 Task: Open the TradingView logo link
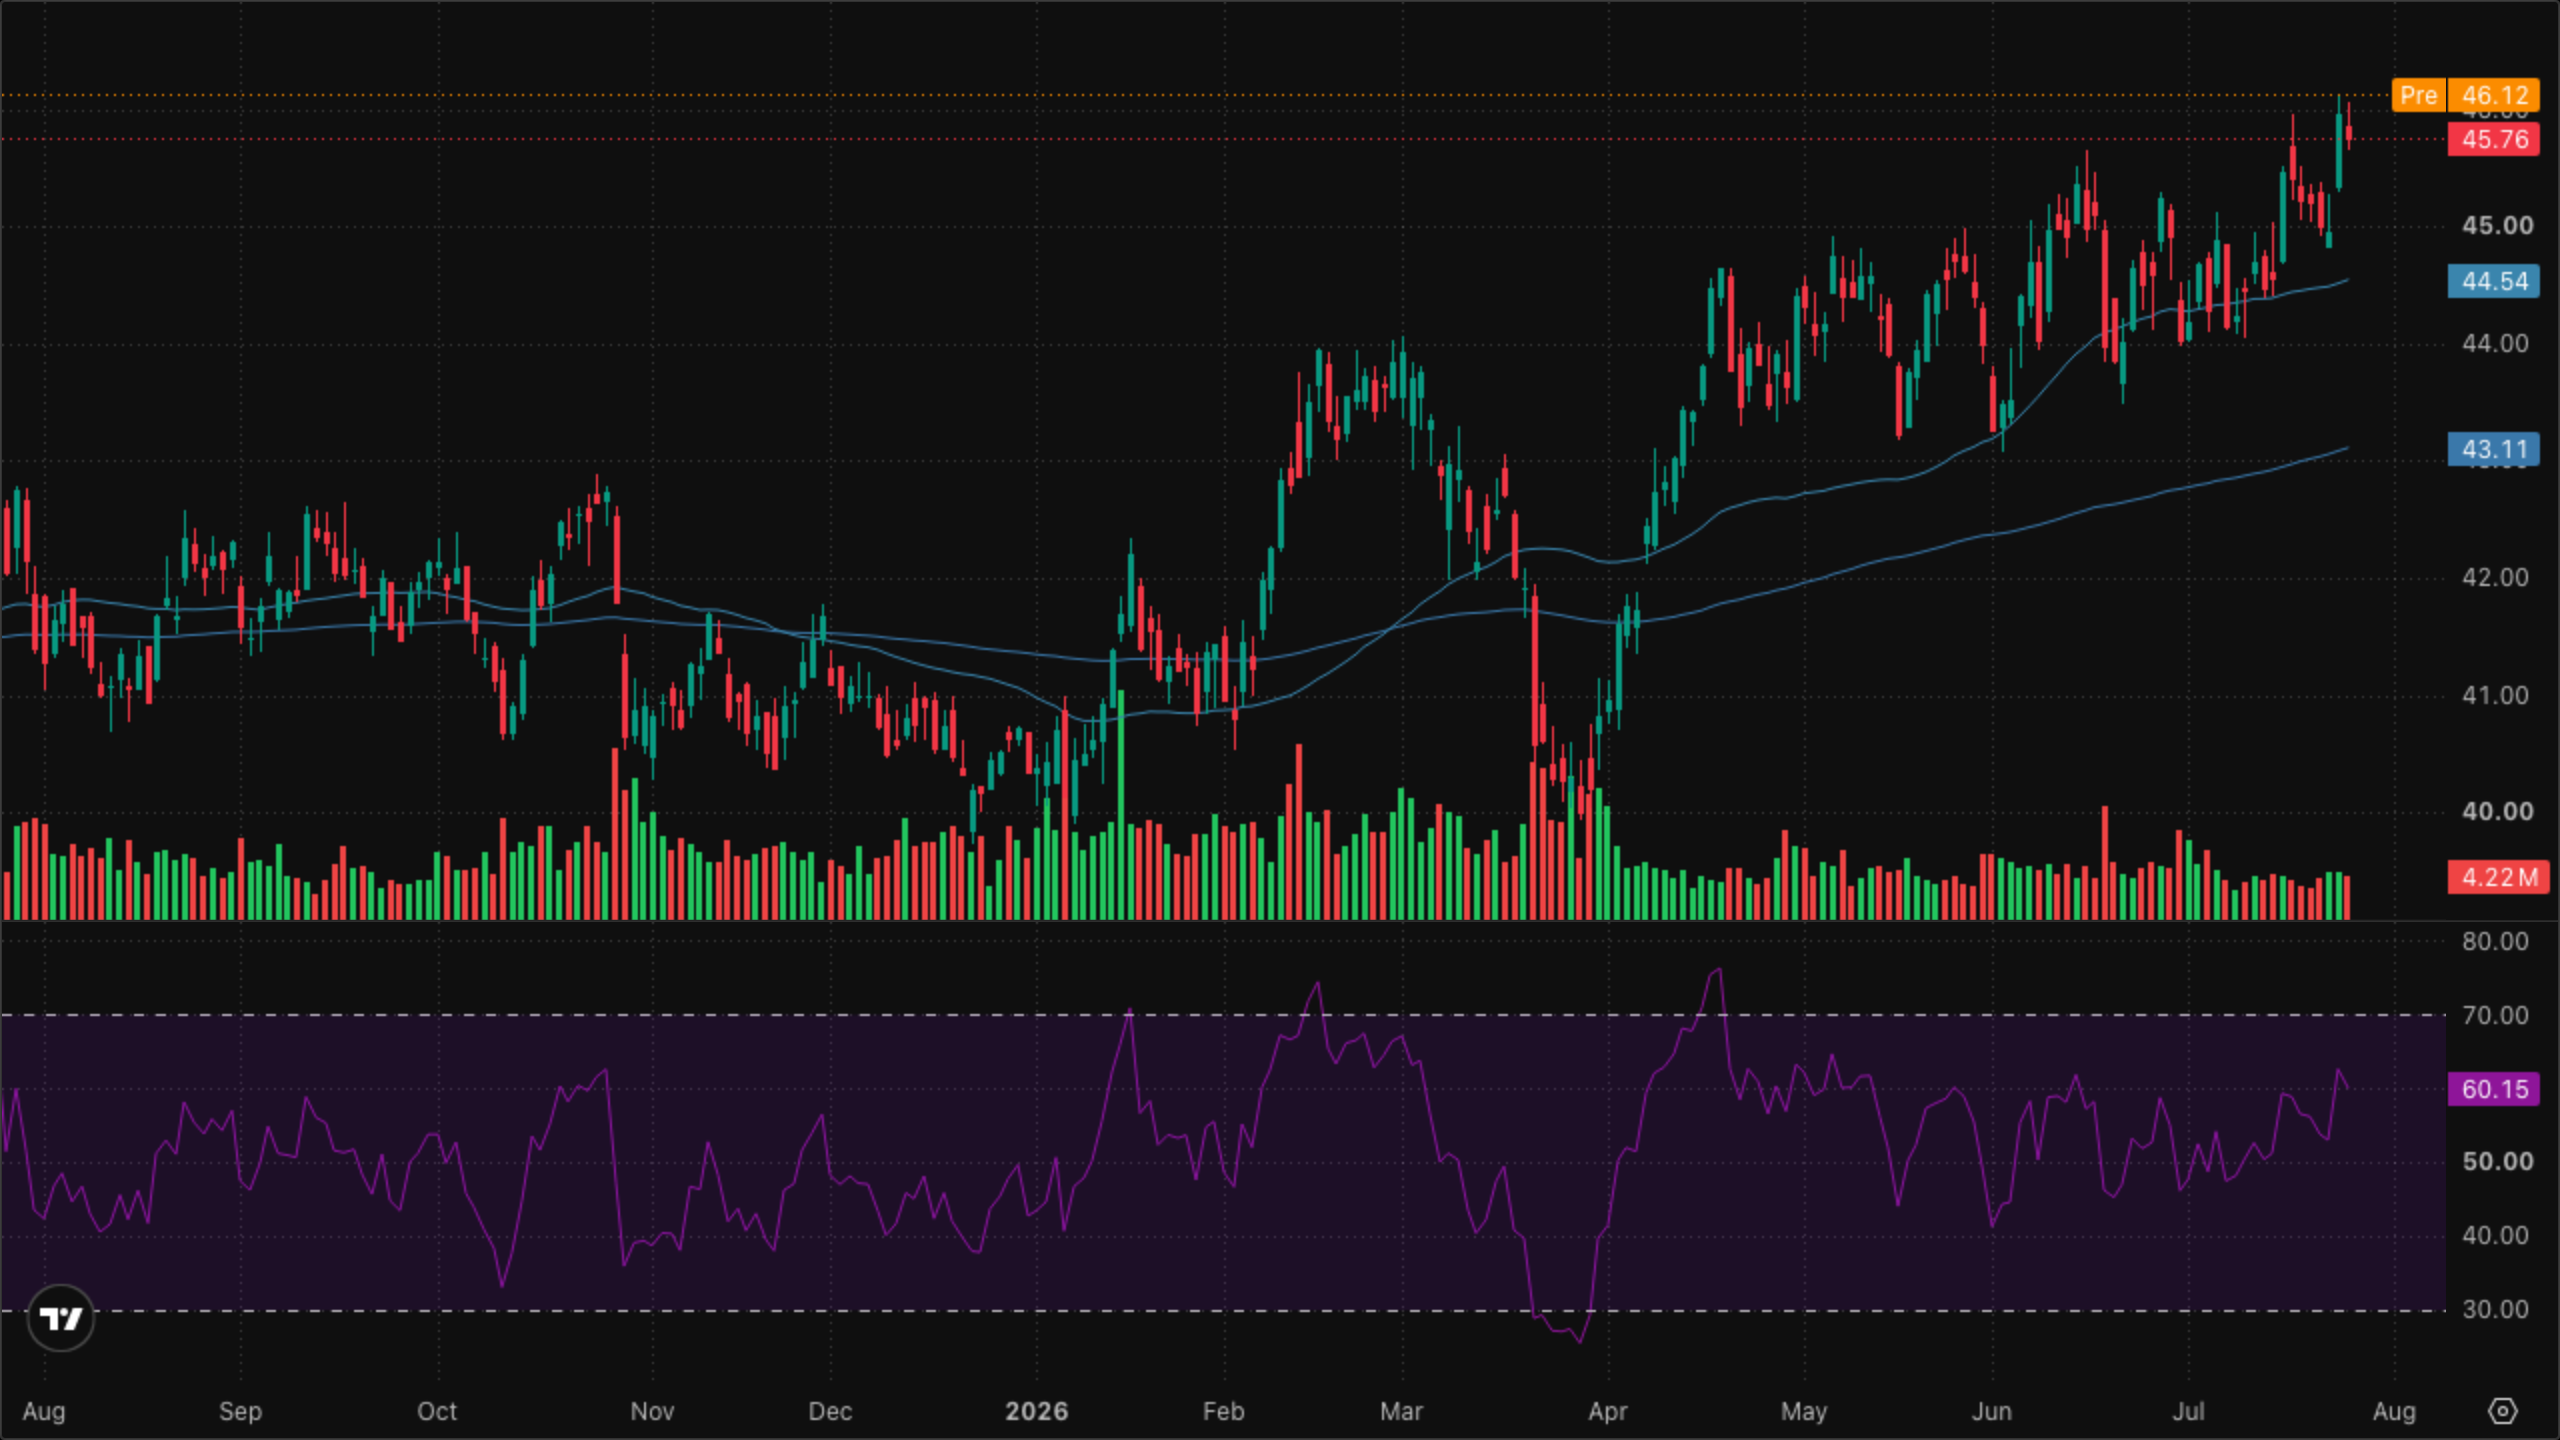pos(61,1318)
